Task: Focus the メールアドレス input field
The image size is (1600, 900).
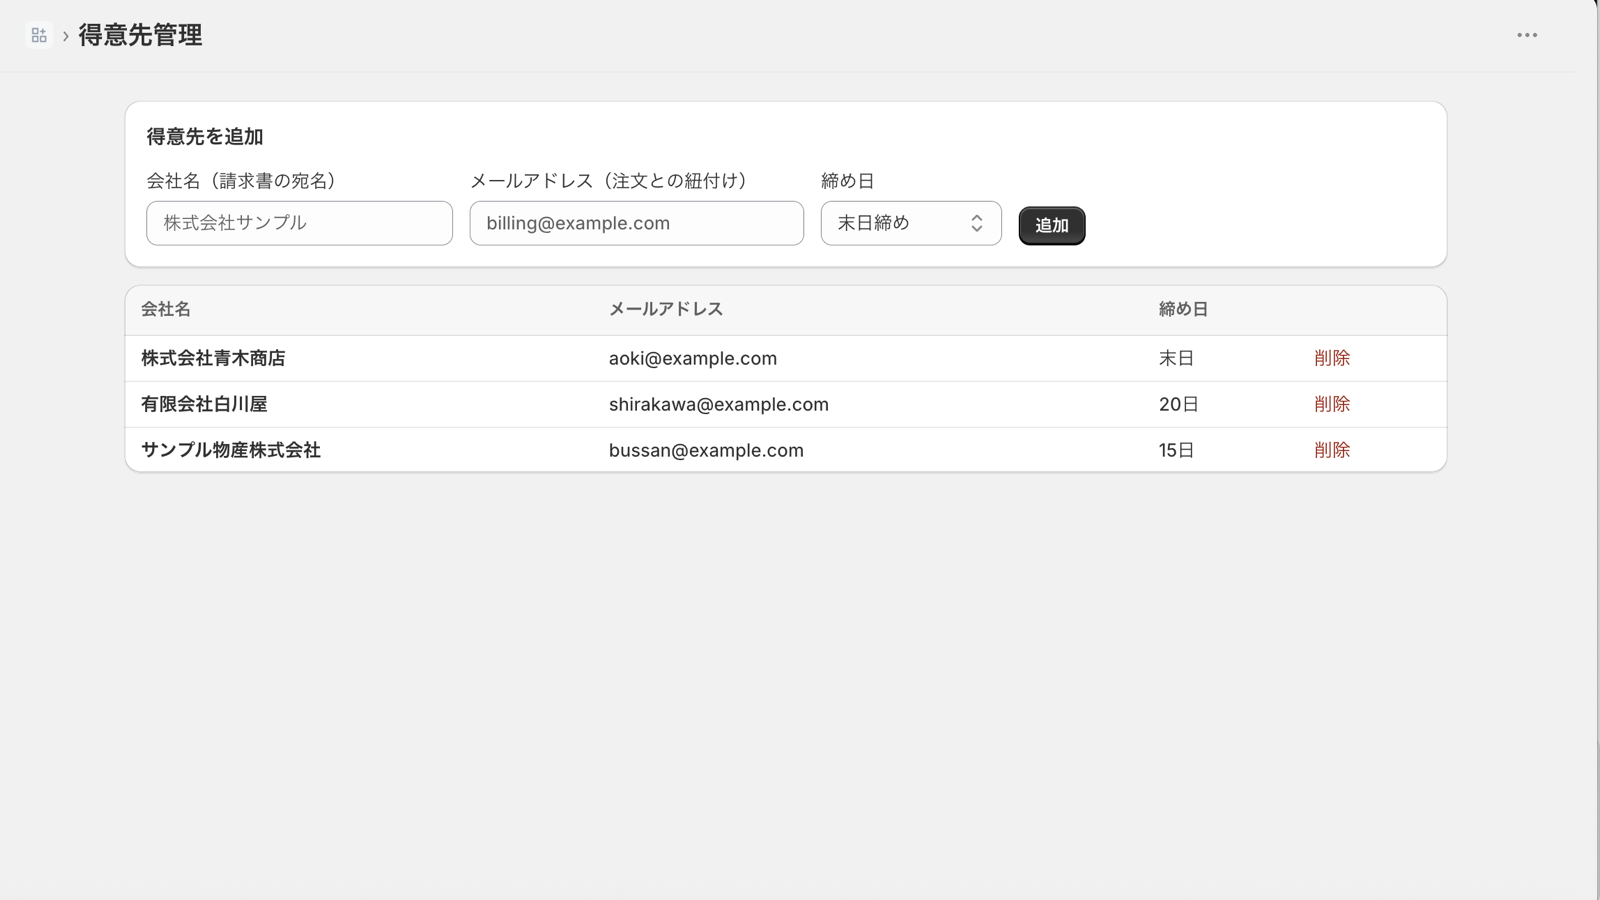Action: click(636, 223)
